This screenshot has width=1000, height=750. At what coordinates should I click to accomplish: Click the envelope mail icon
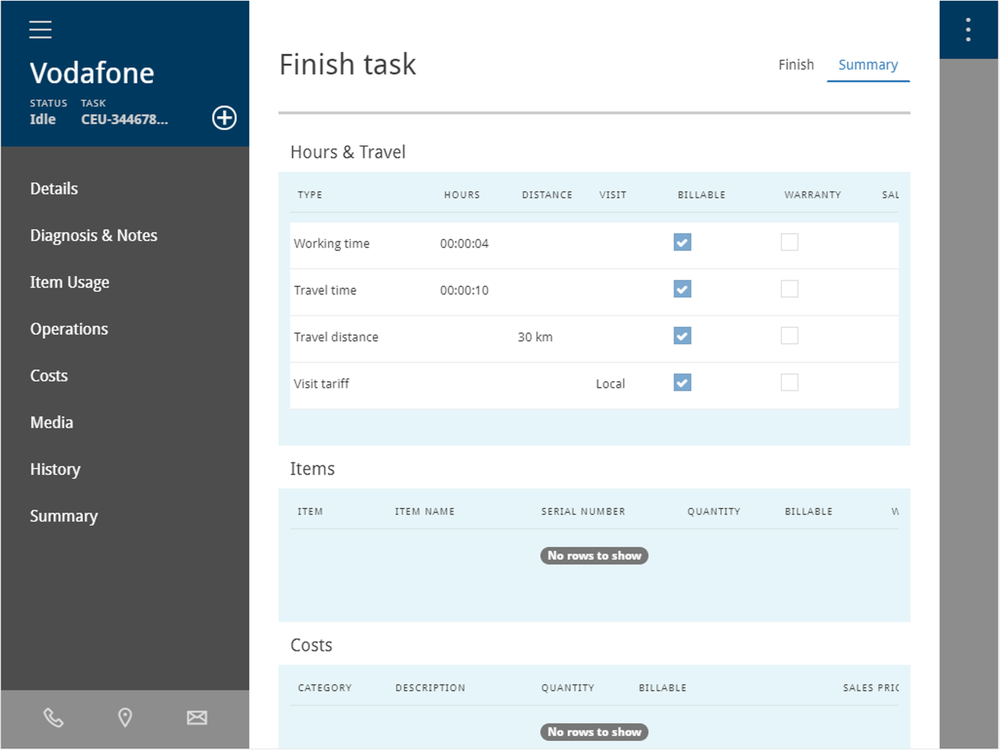pyautogui.click(x=197, y=718)
